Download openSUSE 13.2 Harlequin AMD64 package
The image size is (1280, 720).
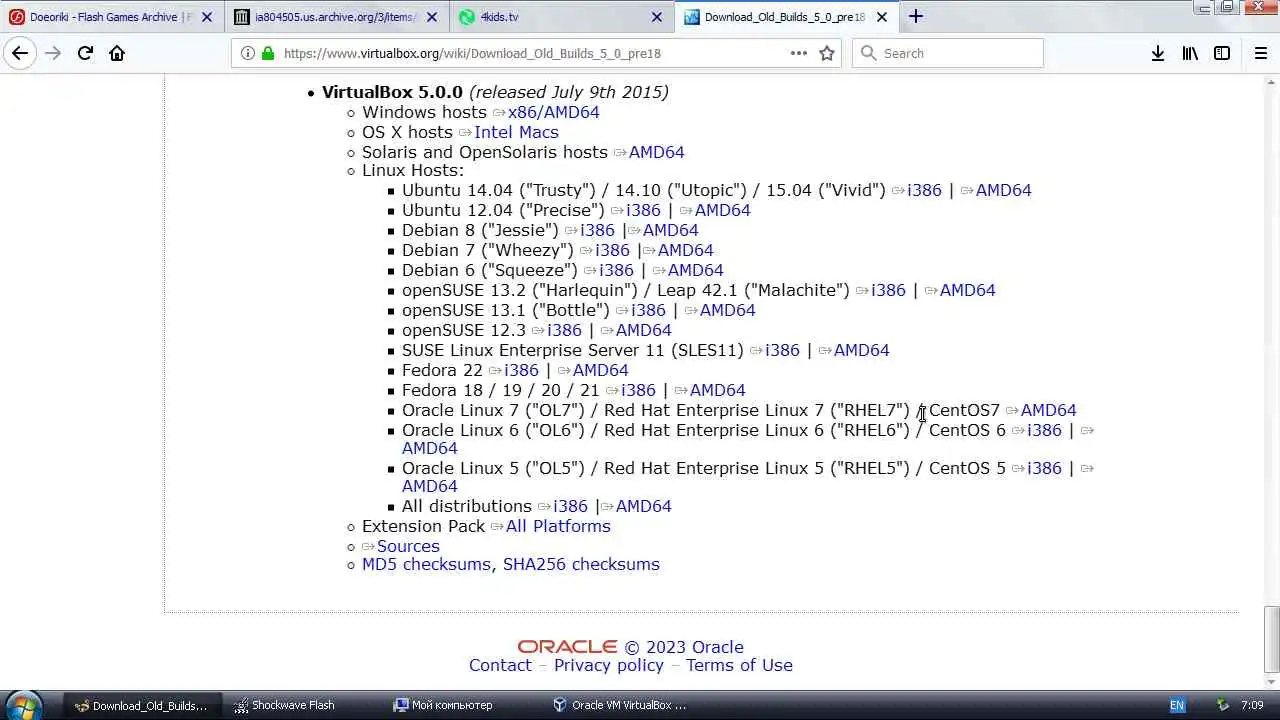[x=967, y=290]
